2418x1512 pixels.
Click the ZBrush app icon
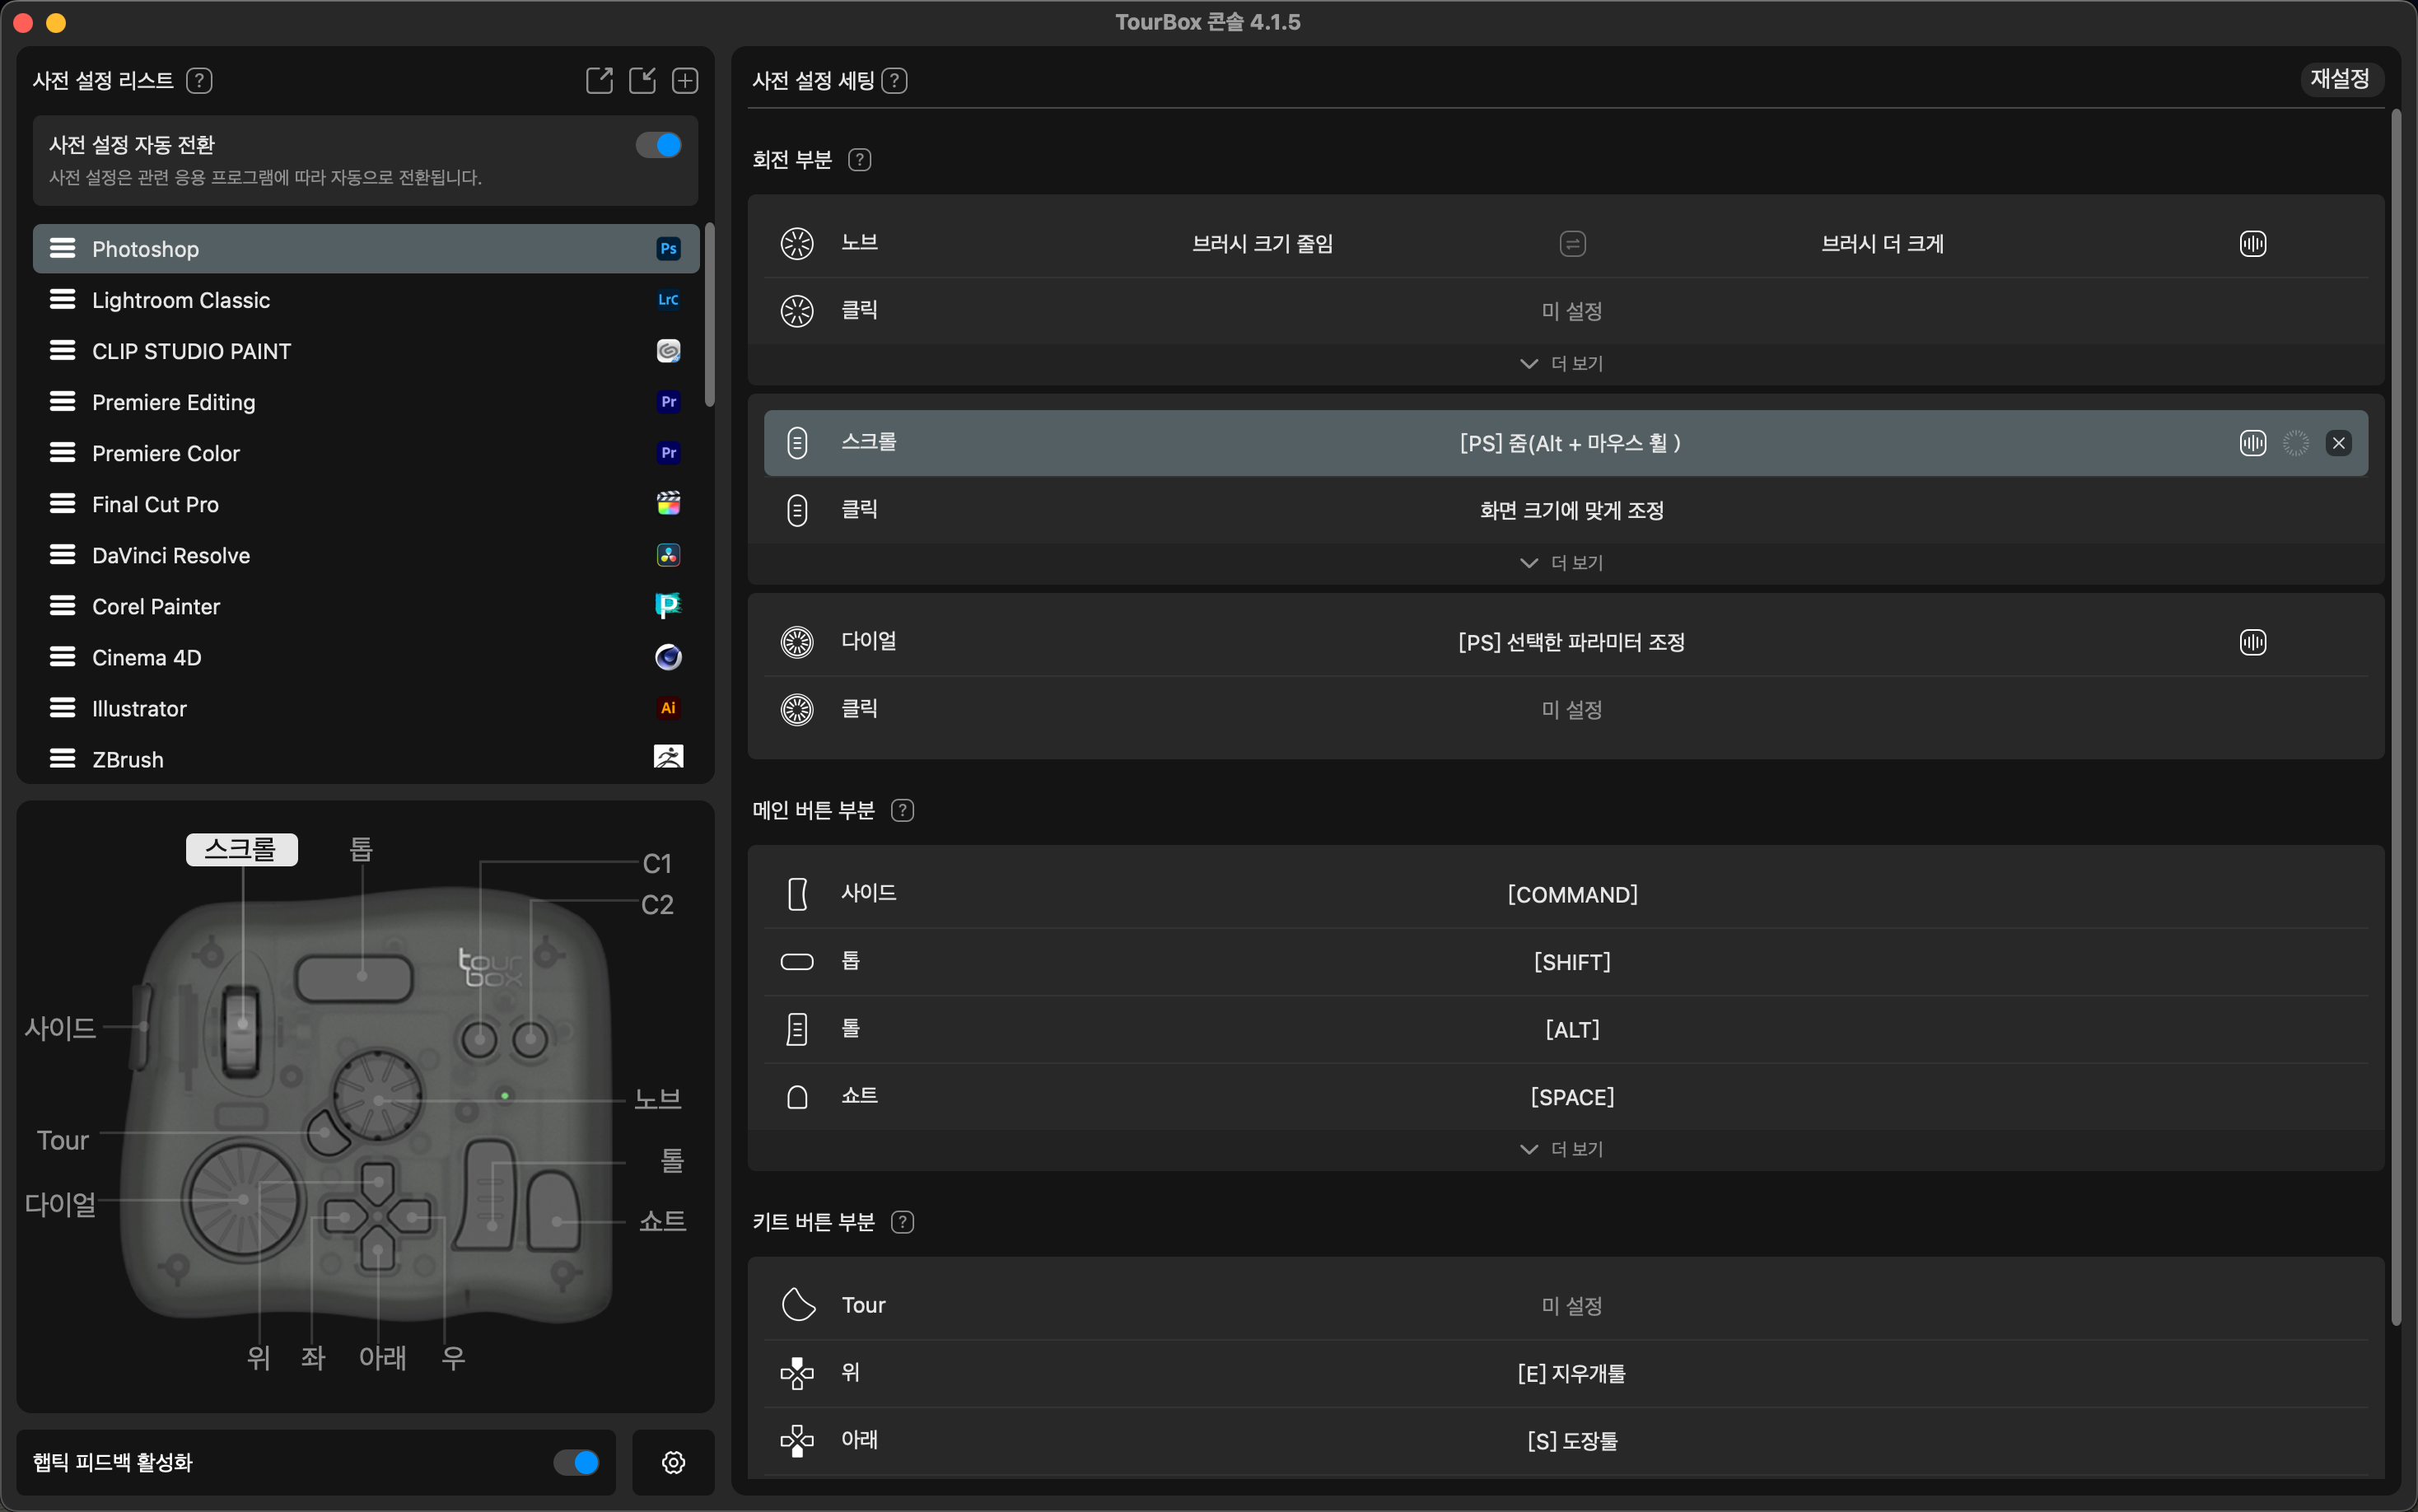point(668,757)
